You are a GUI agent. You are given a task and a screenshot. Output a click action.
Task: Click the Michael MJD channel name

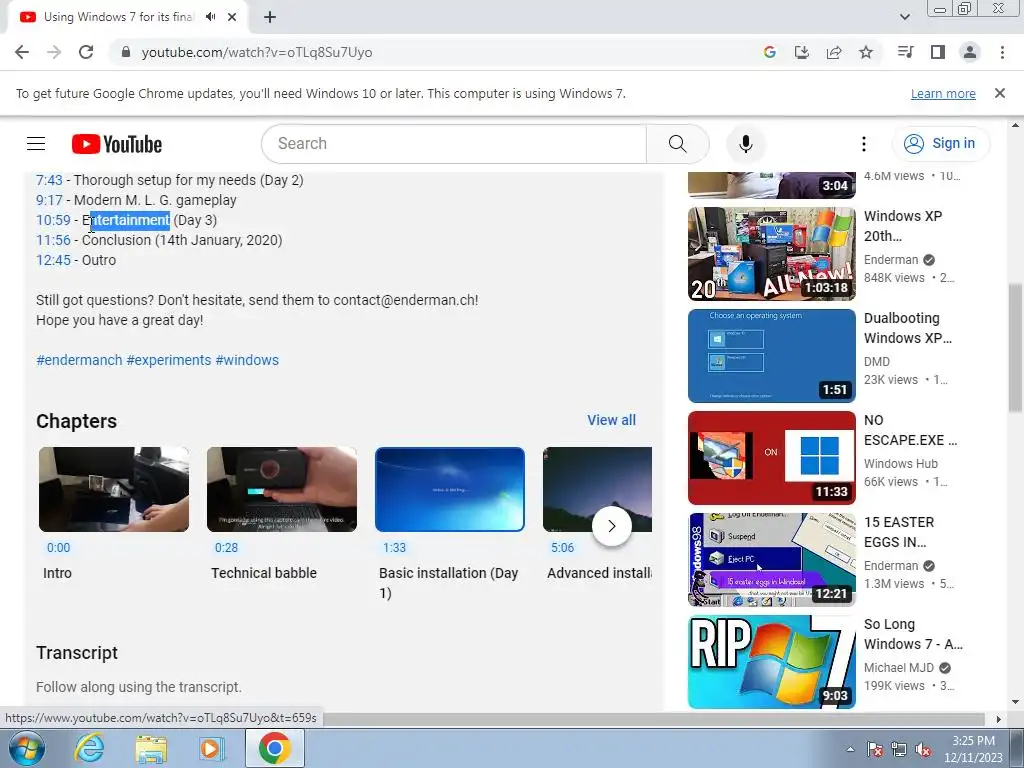point(899,668)
